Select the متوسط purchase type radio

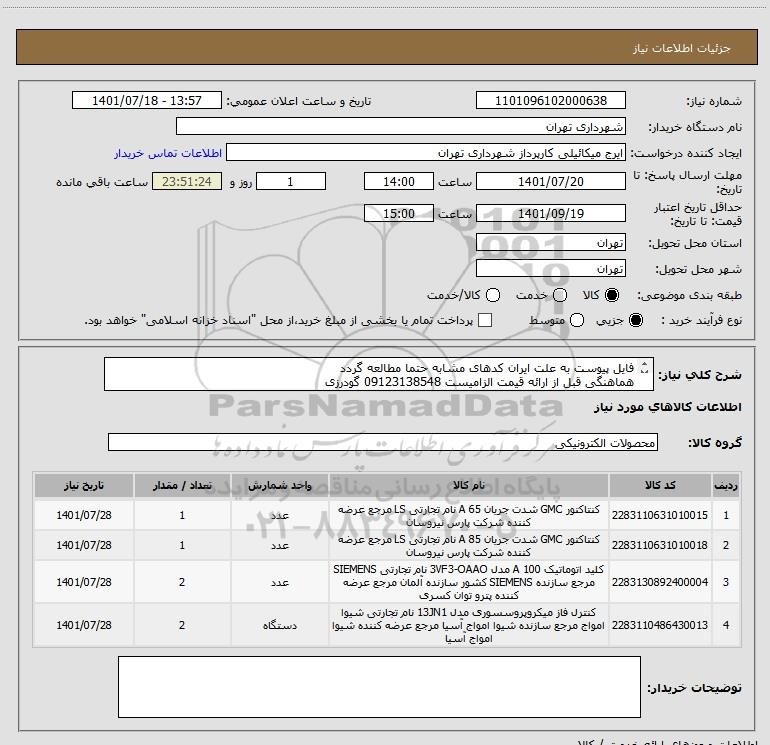[x=577, y=320]
